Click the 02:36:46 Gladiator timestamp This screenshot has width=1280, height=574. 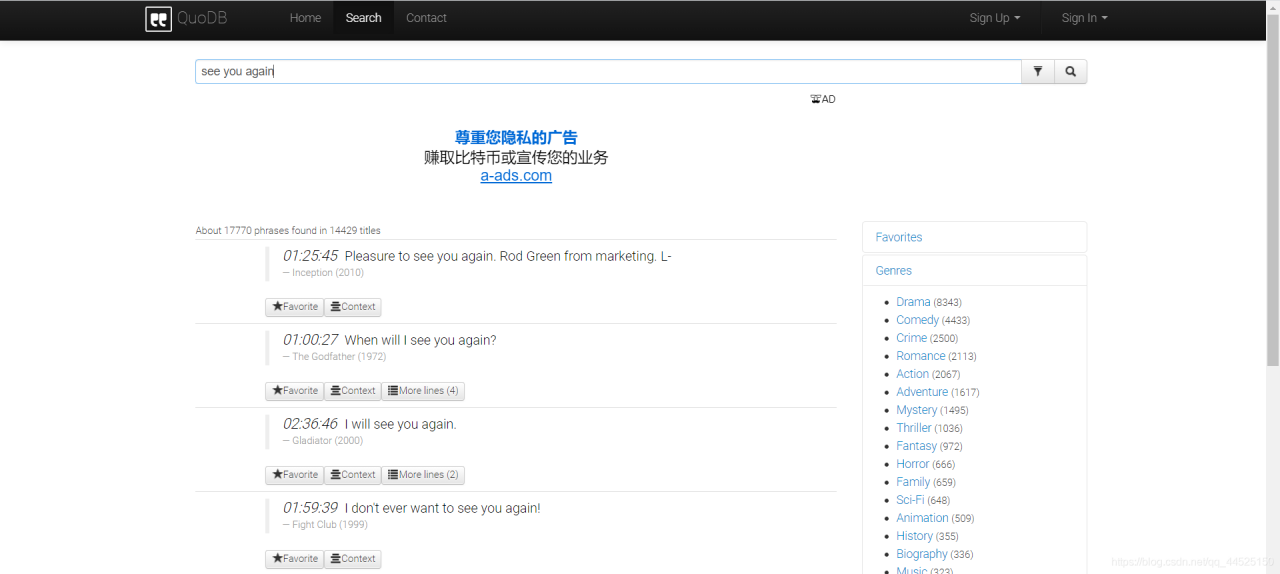click(310, 424)
